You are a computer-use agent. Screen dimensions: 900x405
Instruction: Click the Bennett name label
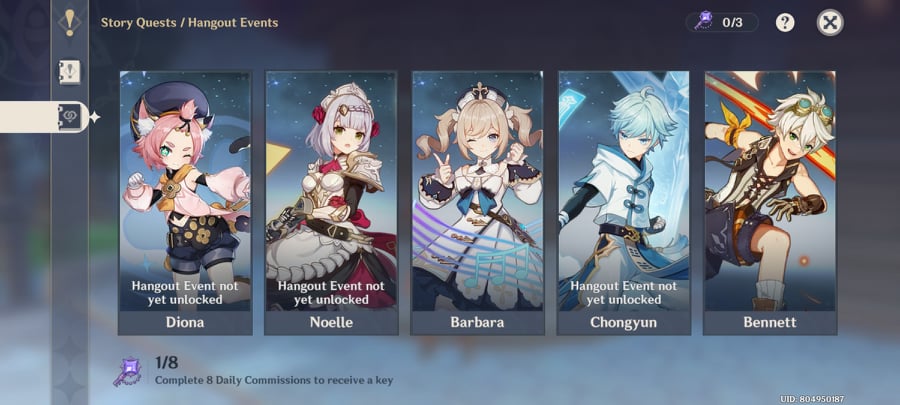pos(770,322)
